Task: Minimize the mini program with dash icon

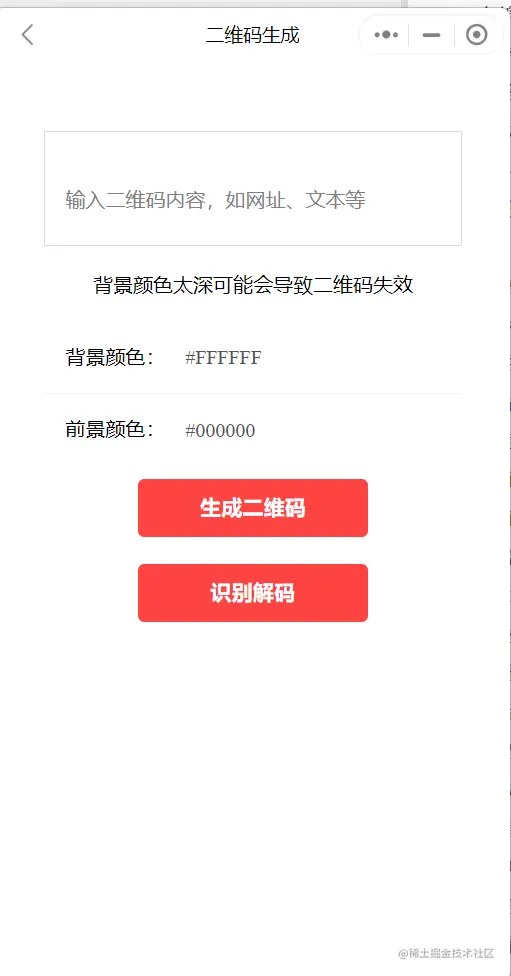Action: 431,35
